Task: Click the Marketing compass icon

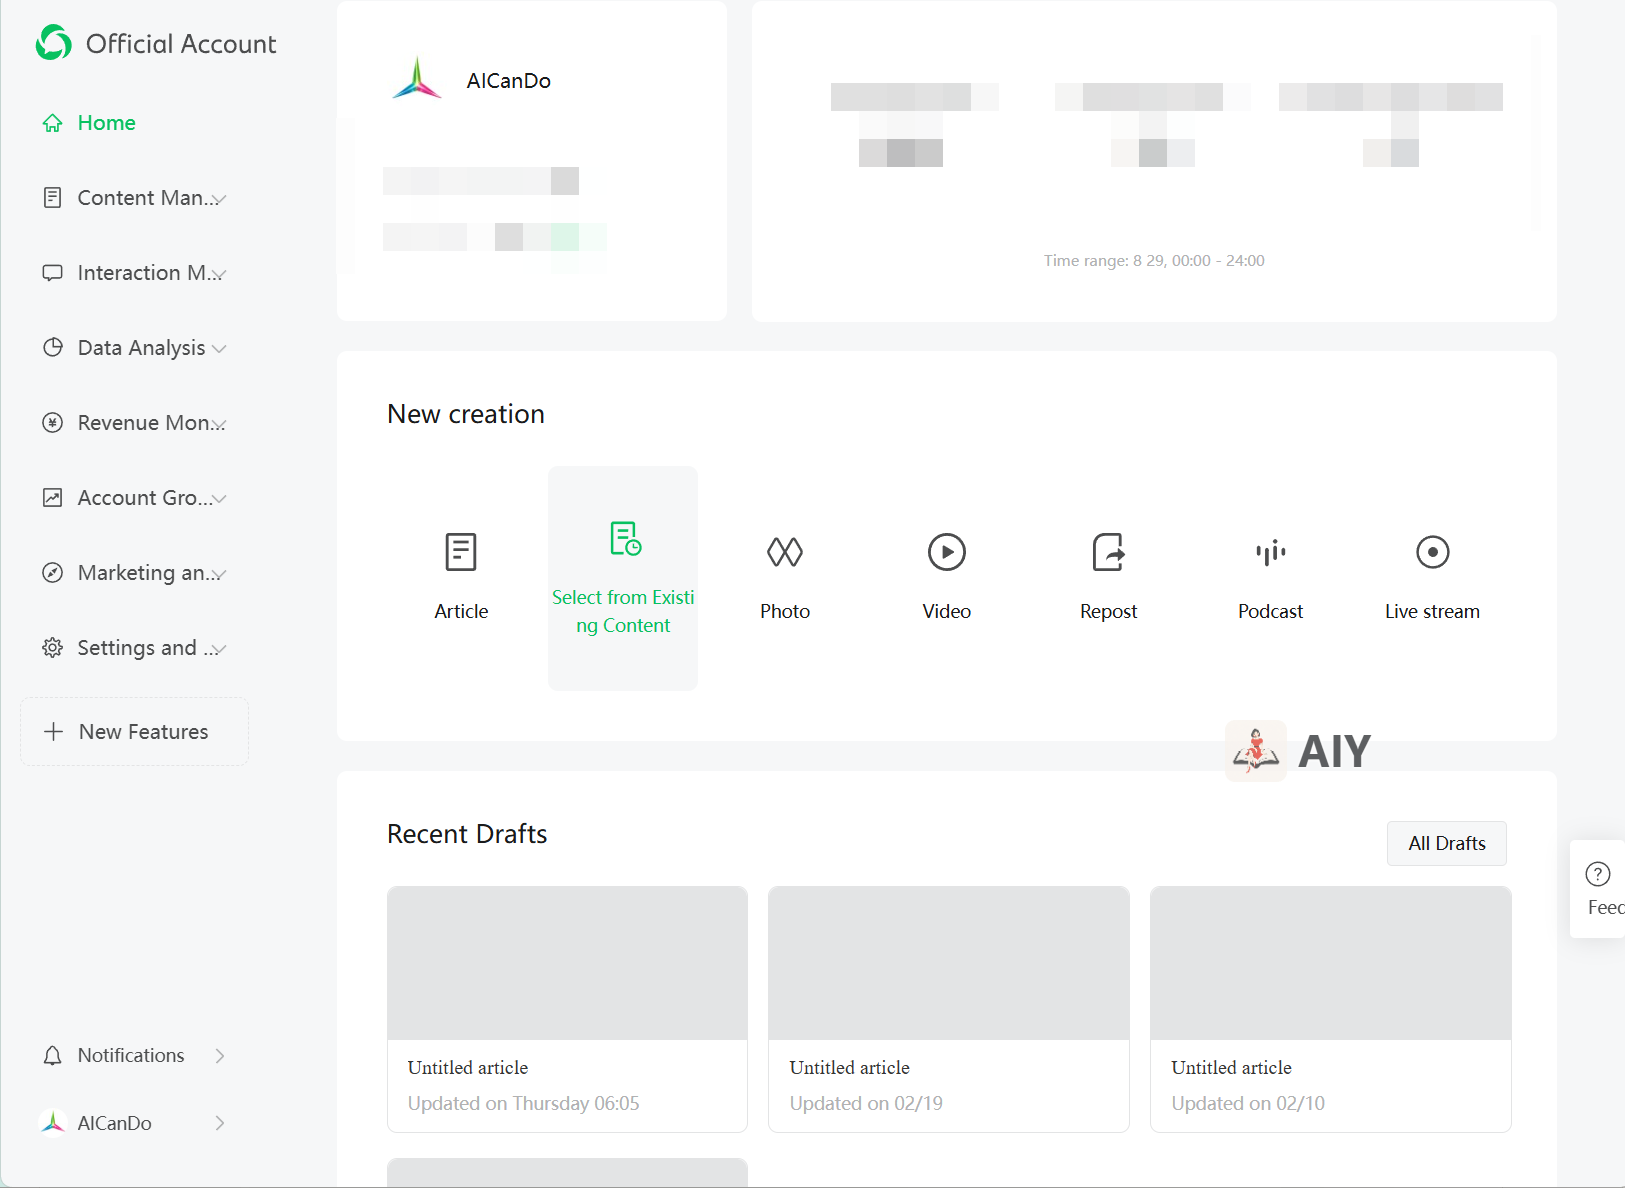Action: tap(53, 573)
